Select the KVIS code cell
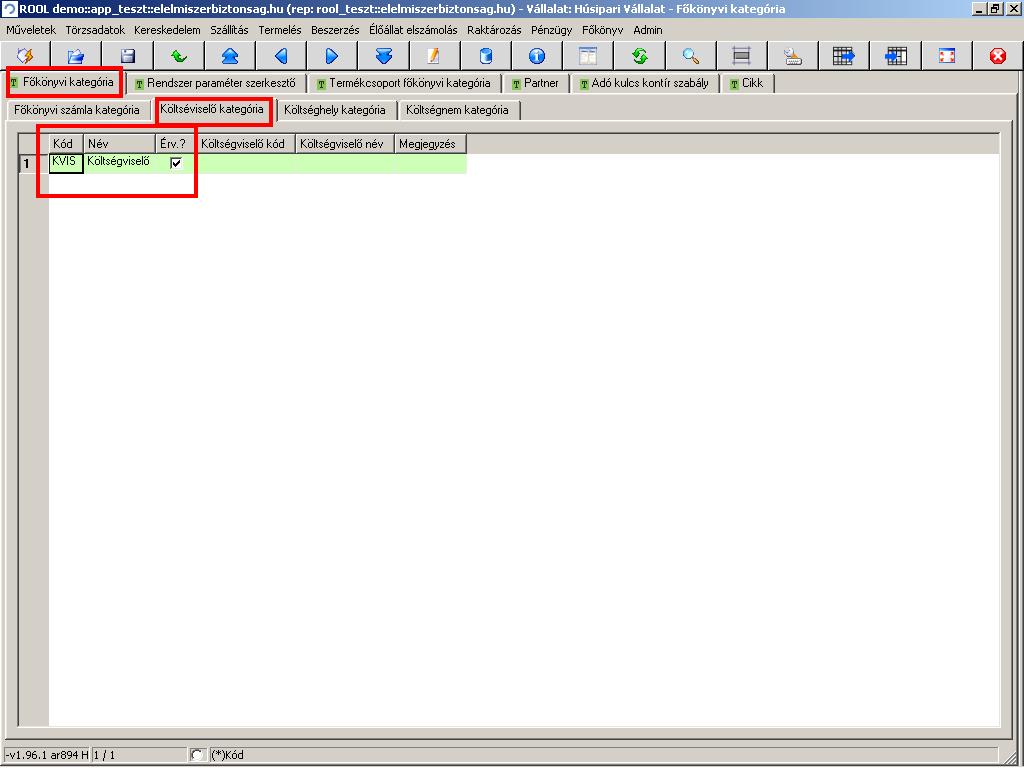Screen dimensions: 1024x768 pos(66,163)
